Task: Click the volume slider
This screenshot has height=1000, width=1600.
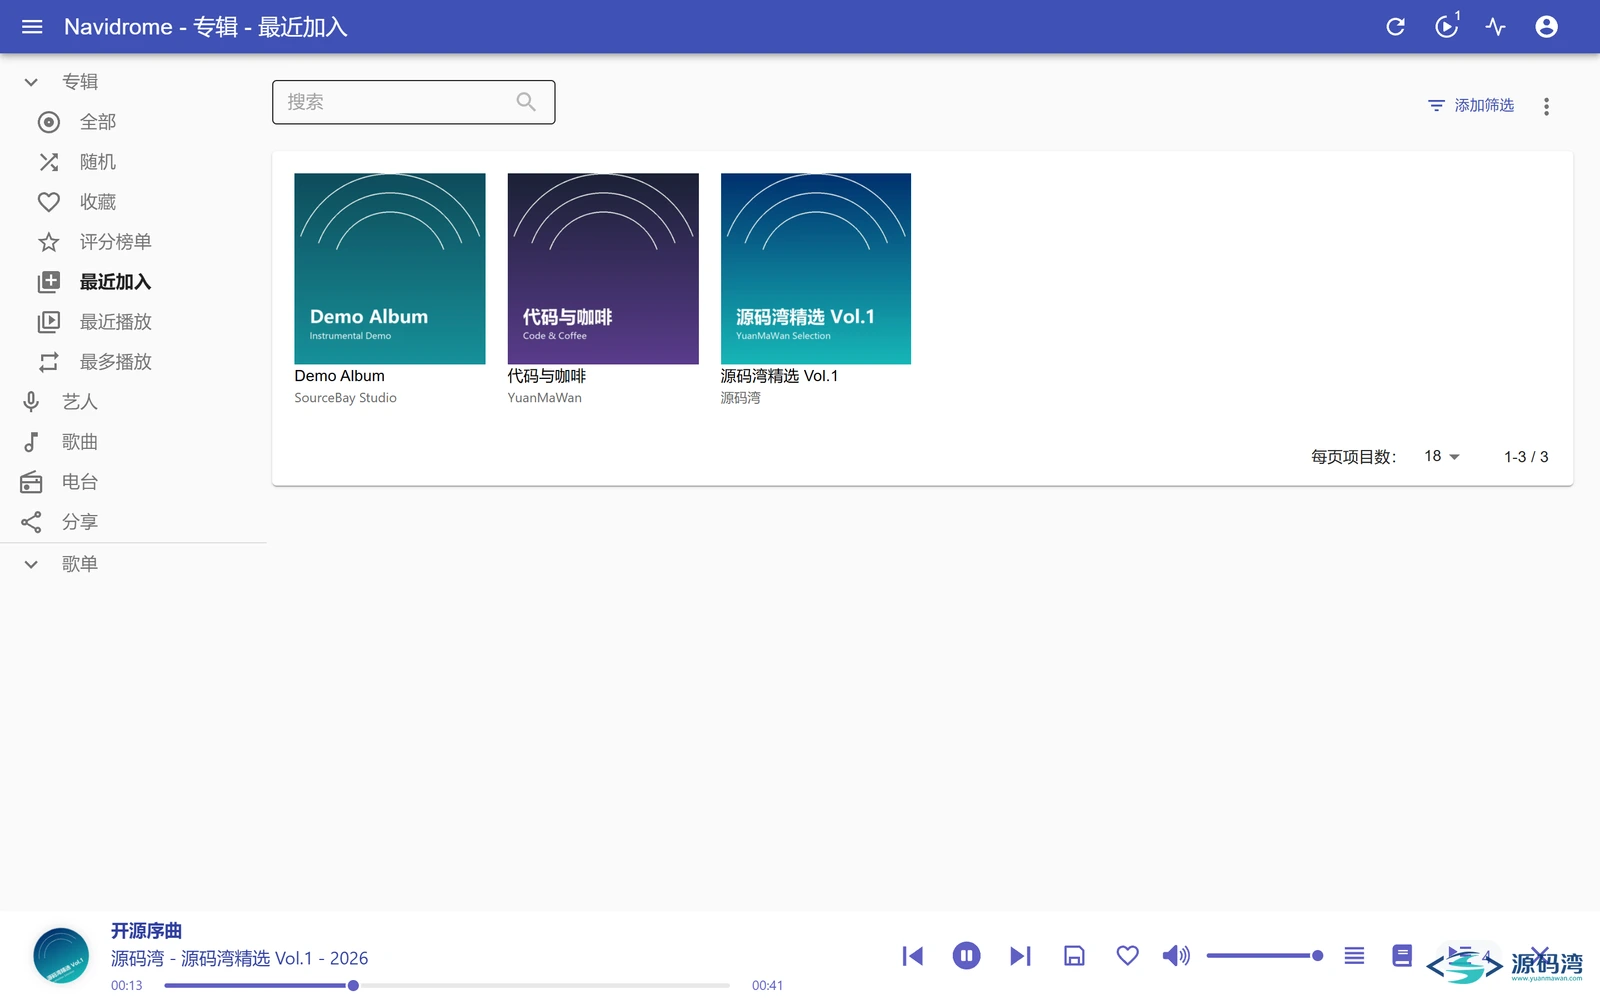Action: (1264, 956)
